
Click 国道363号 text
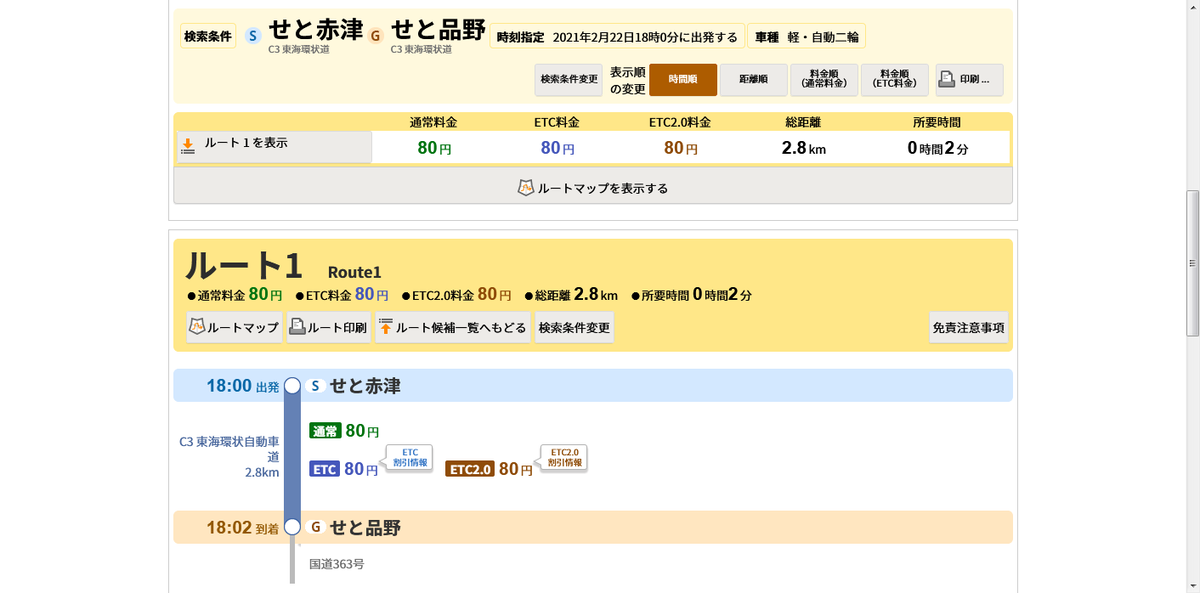click(x=336, y=564)
